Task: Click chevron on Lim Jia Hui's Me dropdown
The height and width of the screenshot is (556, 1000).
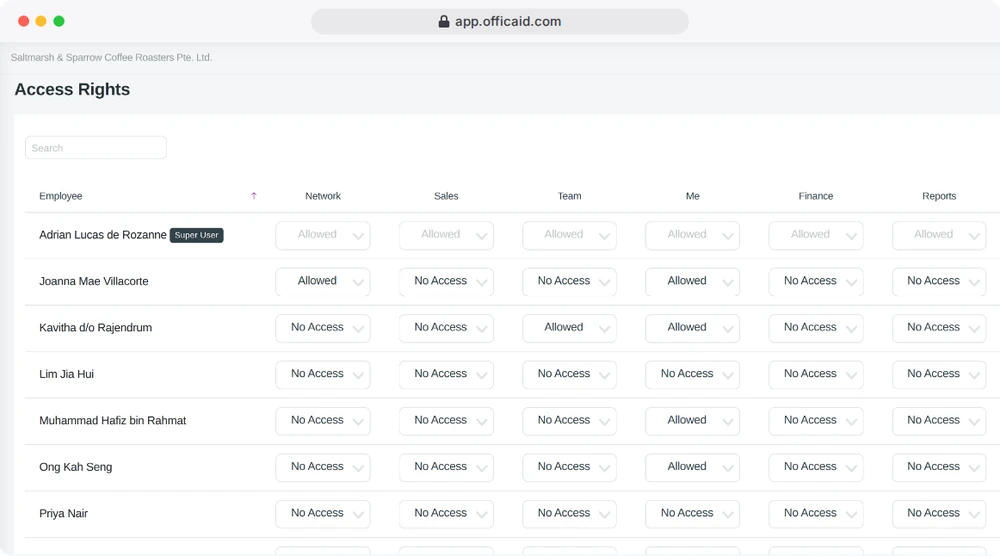Action: (728, 376)
